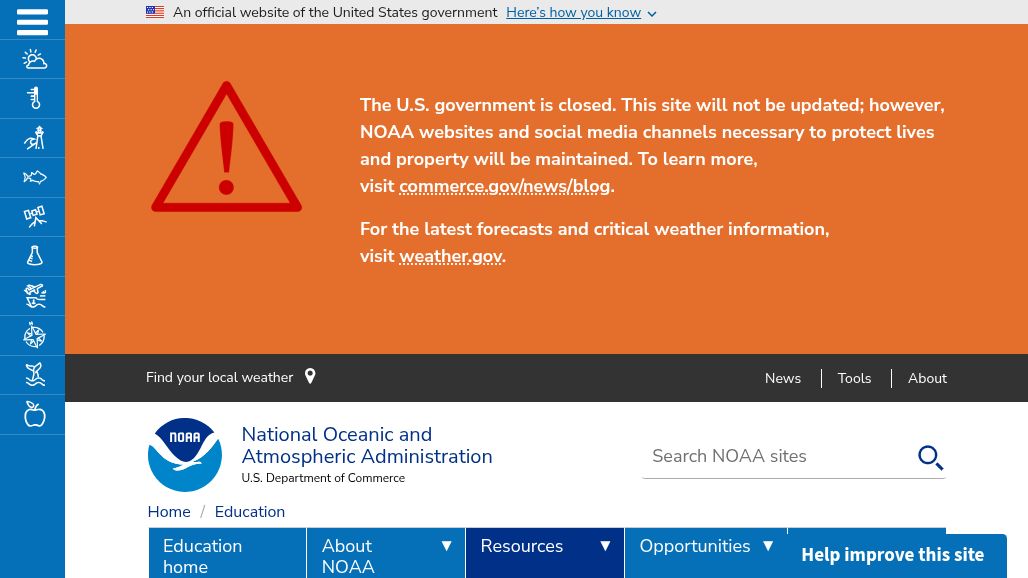The height and width of the screenshot is (578, 1028).
Task: Click the weather sun-and-cloud sidebar icon
Action: click(34, 60)
